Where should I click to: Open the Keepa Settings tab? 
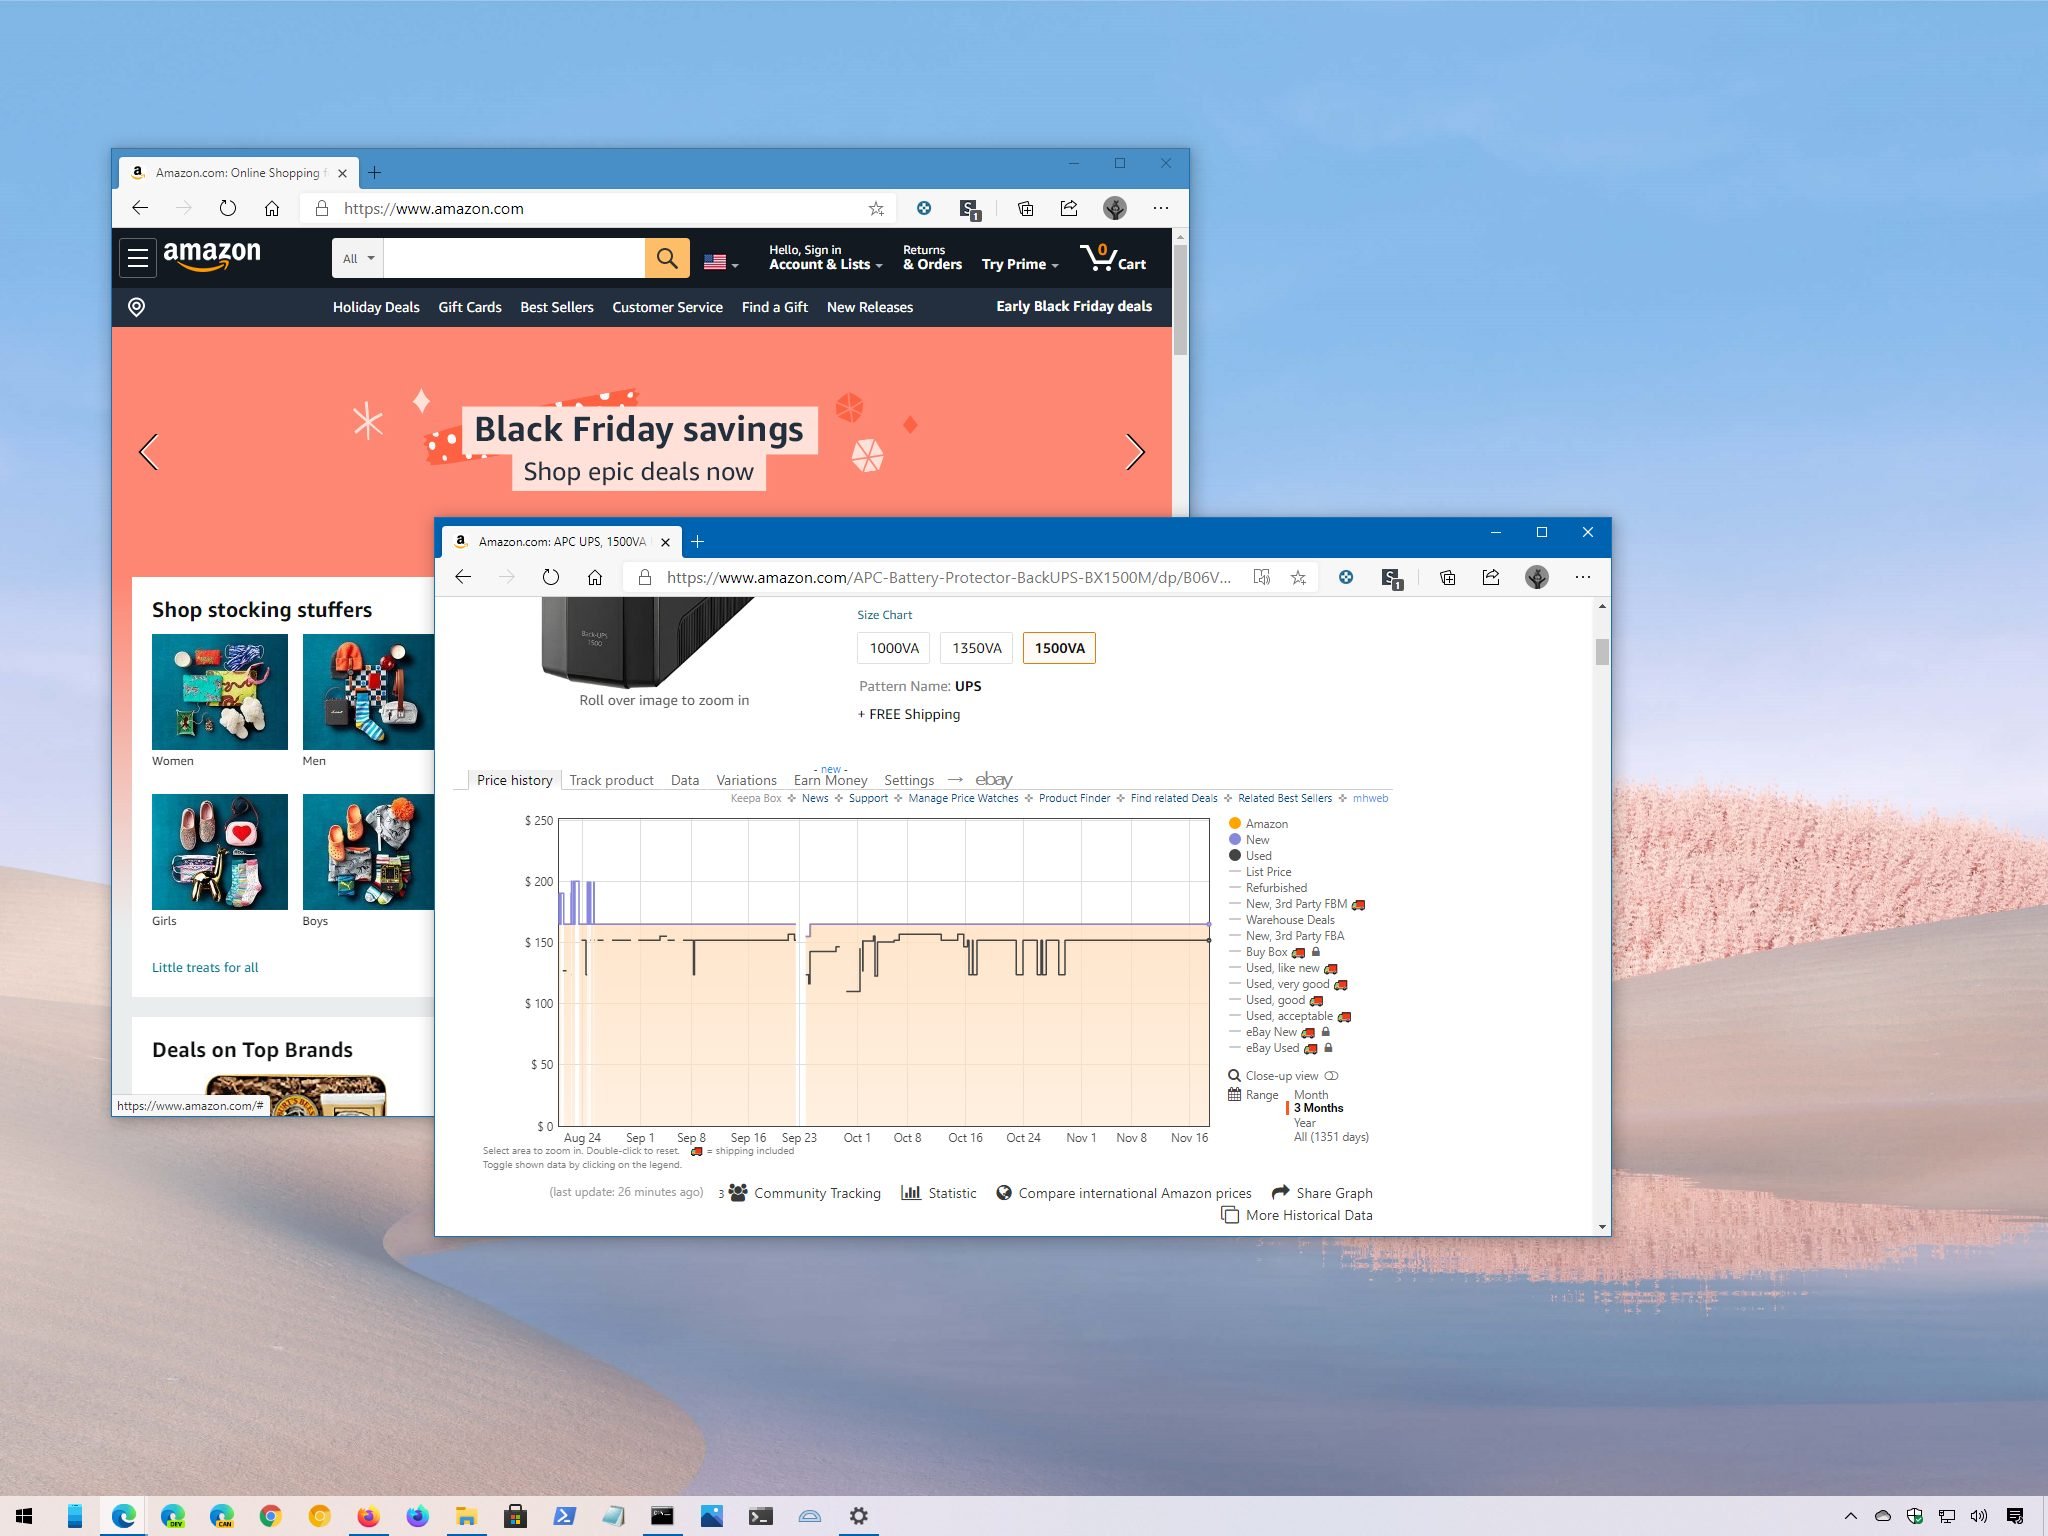pos(909,780)
